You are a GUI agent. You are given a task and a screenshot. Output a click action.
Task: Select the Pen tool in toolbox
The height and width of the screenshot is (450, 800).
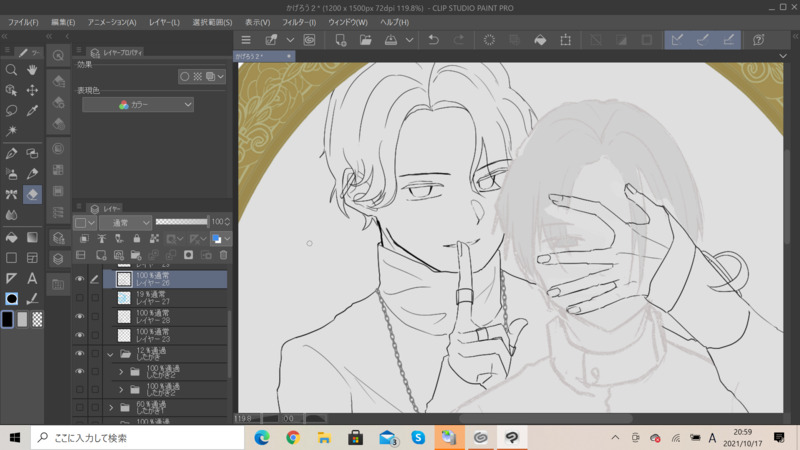(x=11, y=153)
